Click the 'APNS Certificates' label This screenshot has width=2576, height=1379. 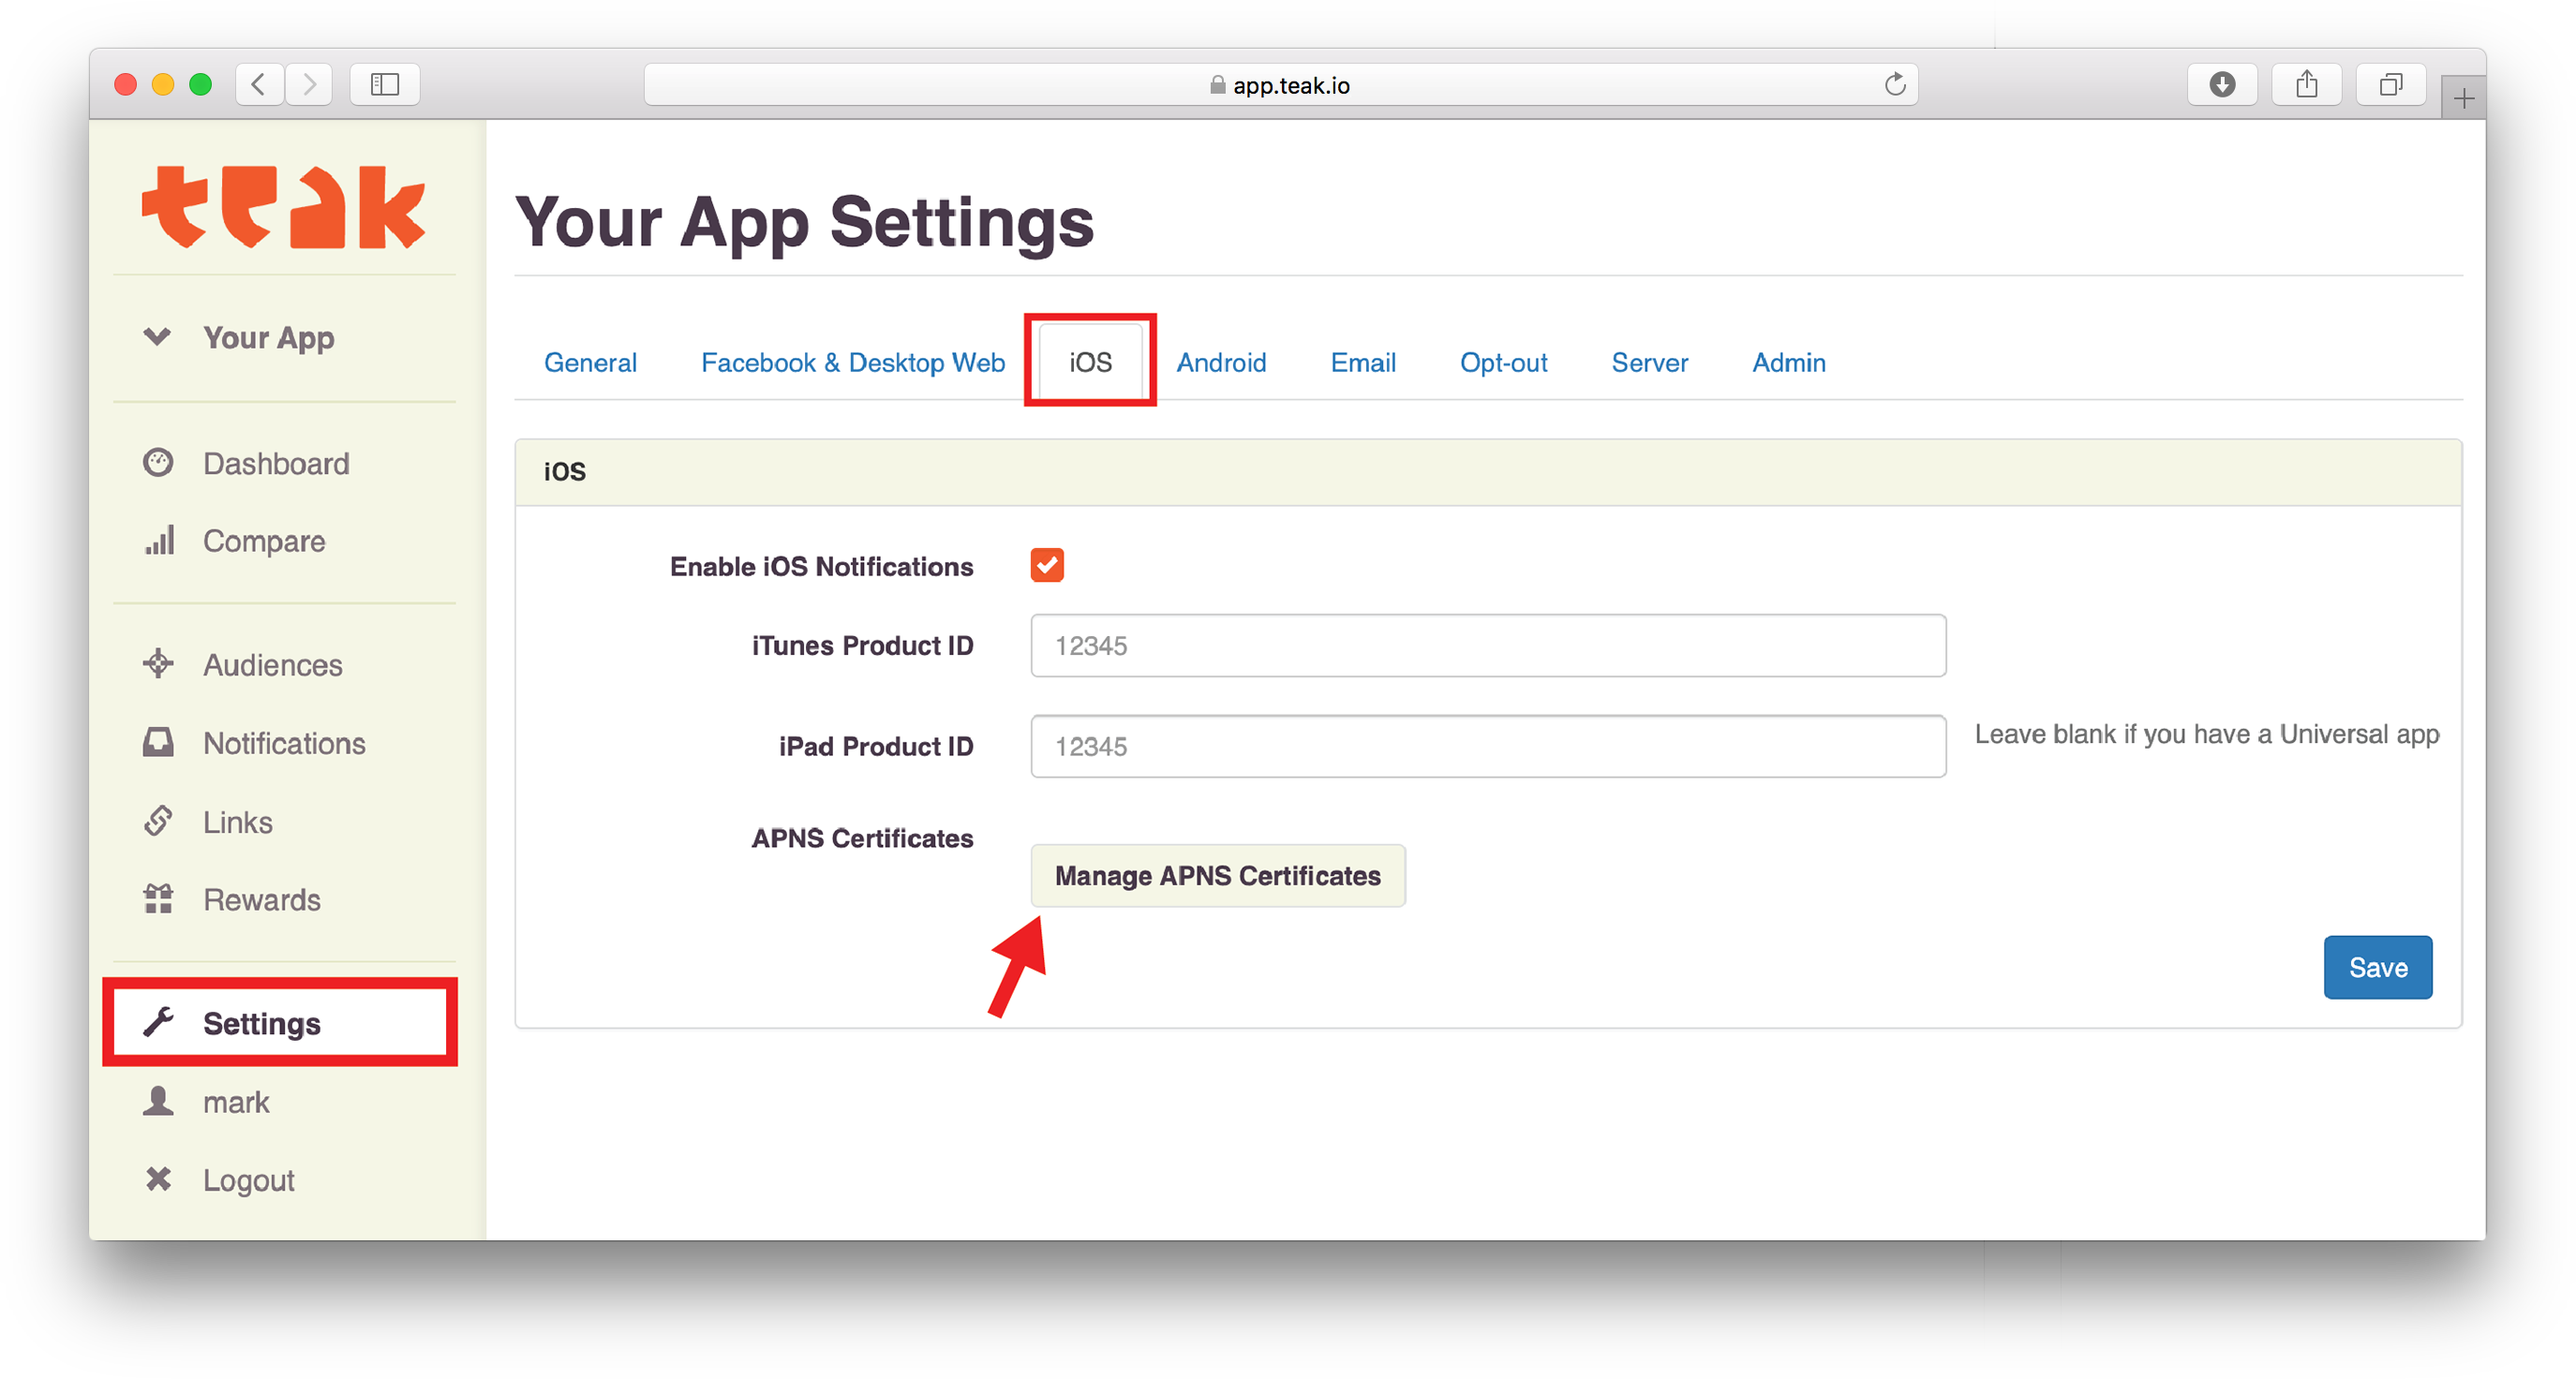862,838
